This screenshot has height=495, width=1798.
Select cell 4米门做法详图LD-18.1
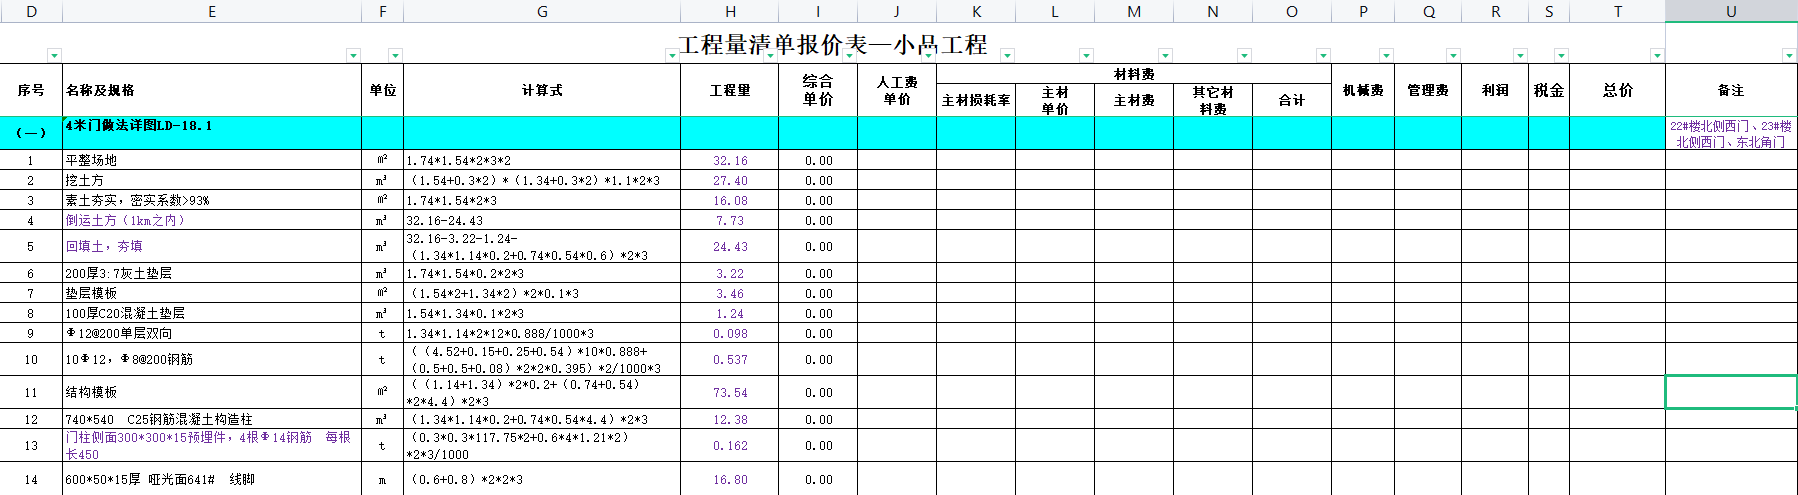[212, 133]
